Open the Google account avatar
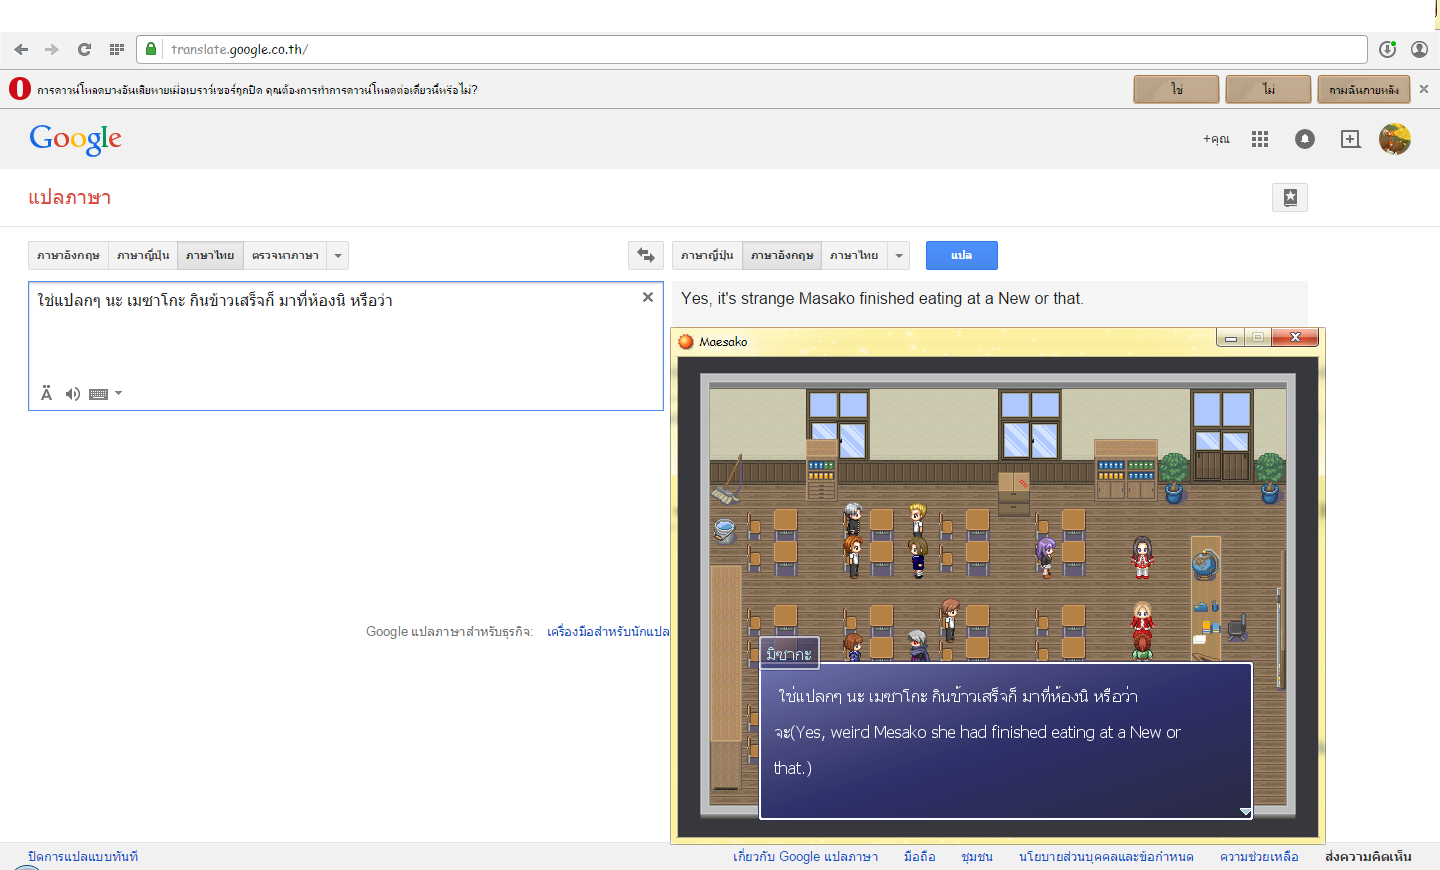This screenshot has height=870, width=1440. (1395, 139)
